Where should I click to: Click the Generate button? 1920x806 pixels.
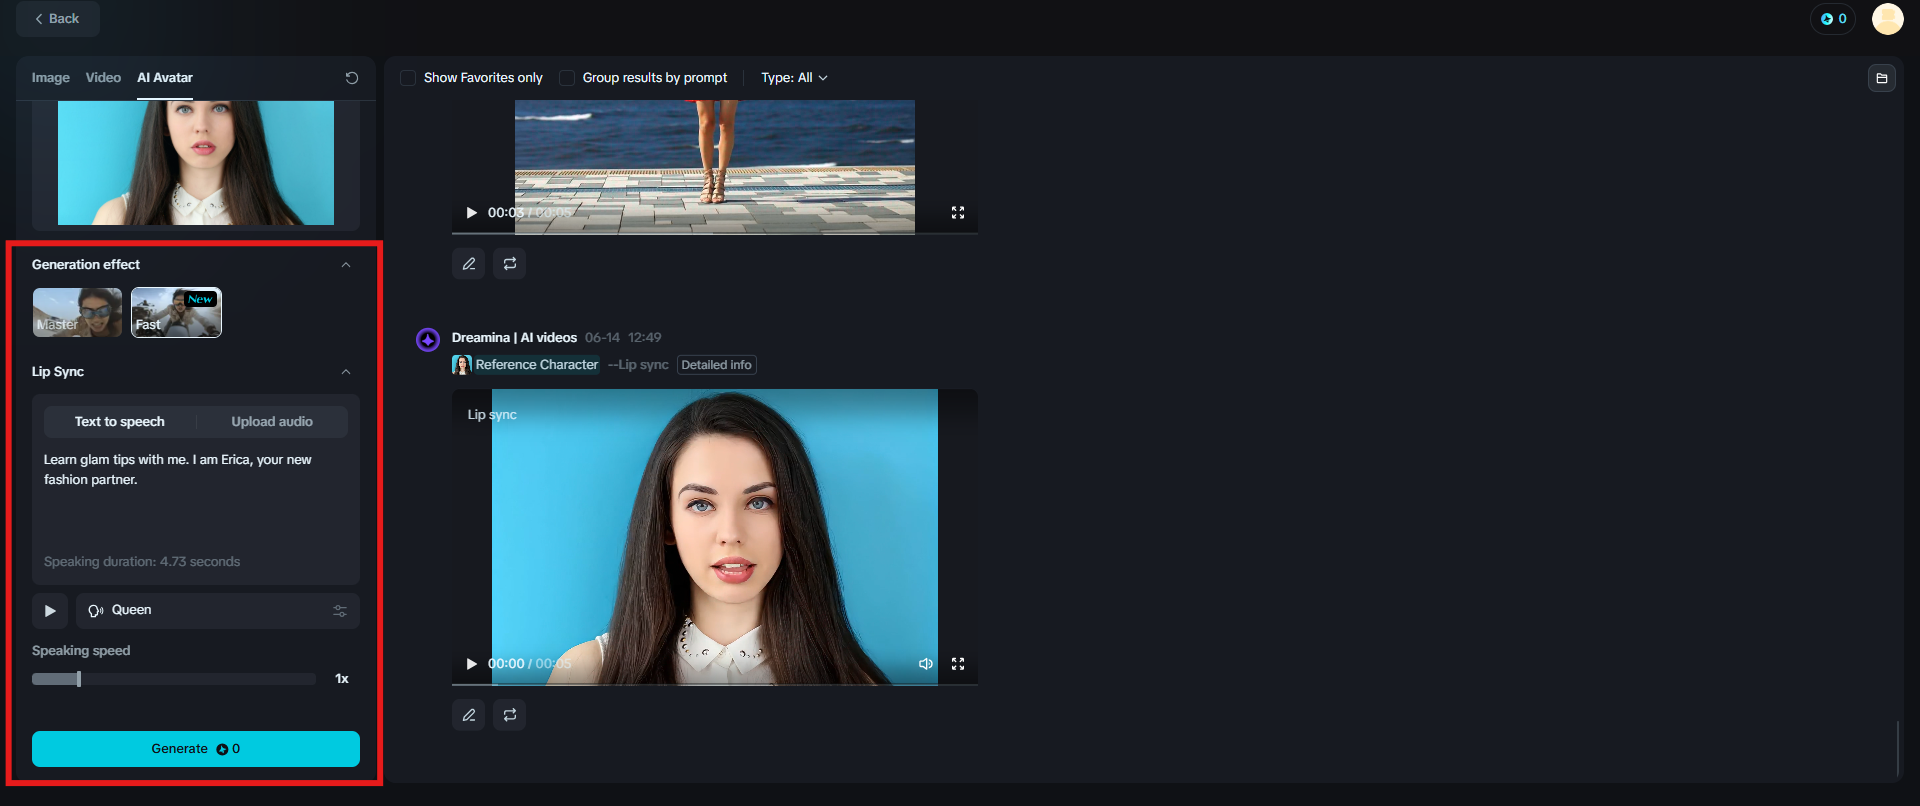coord(196,749)
